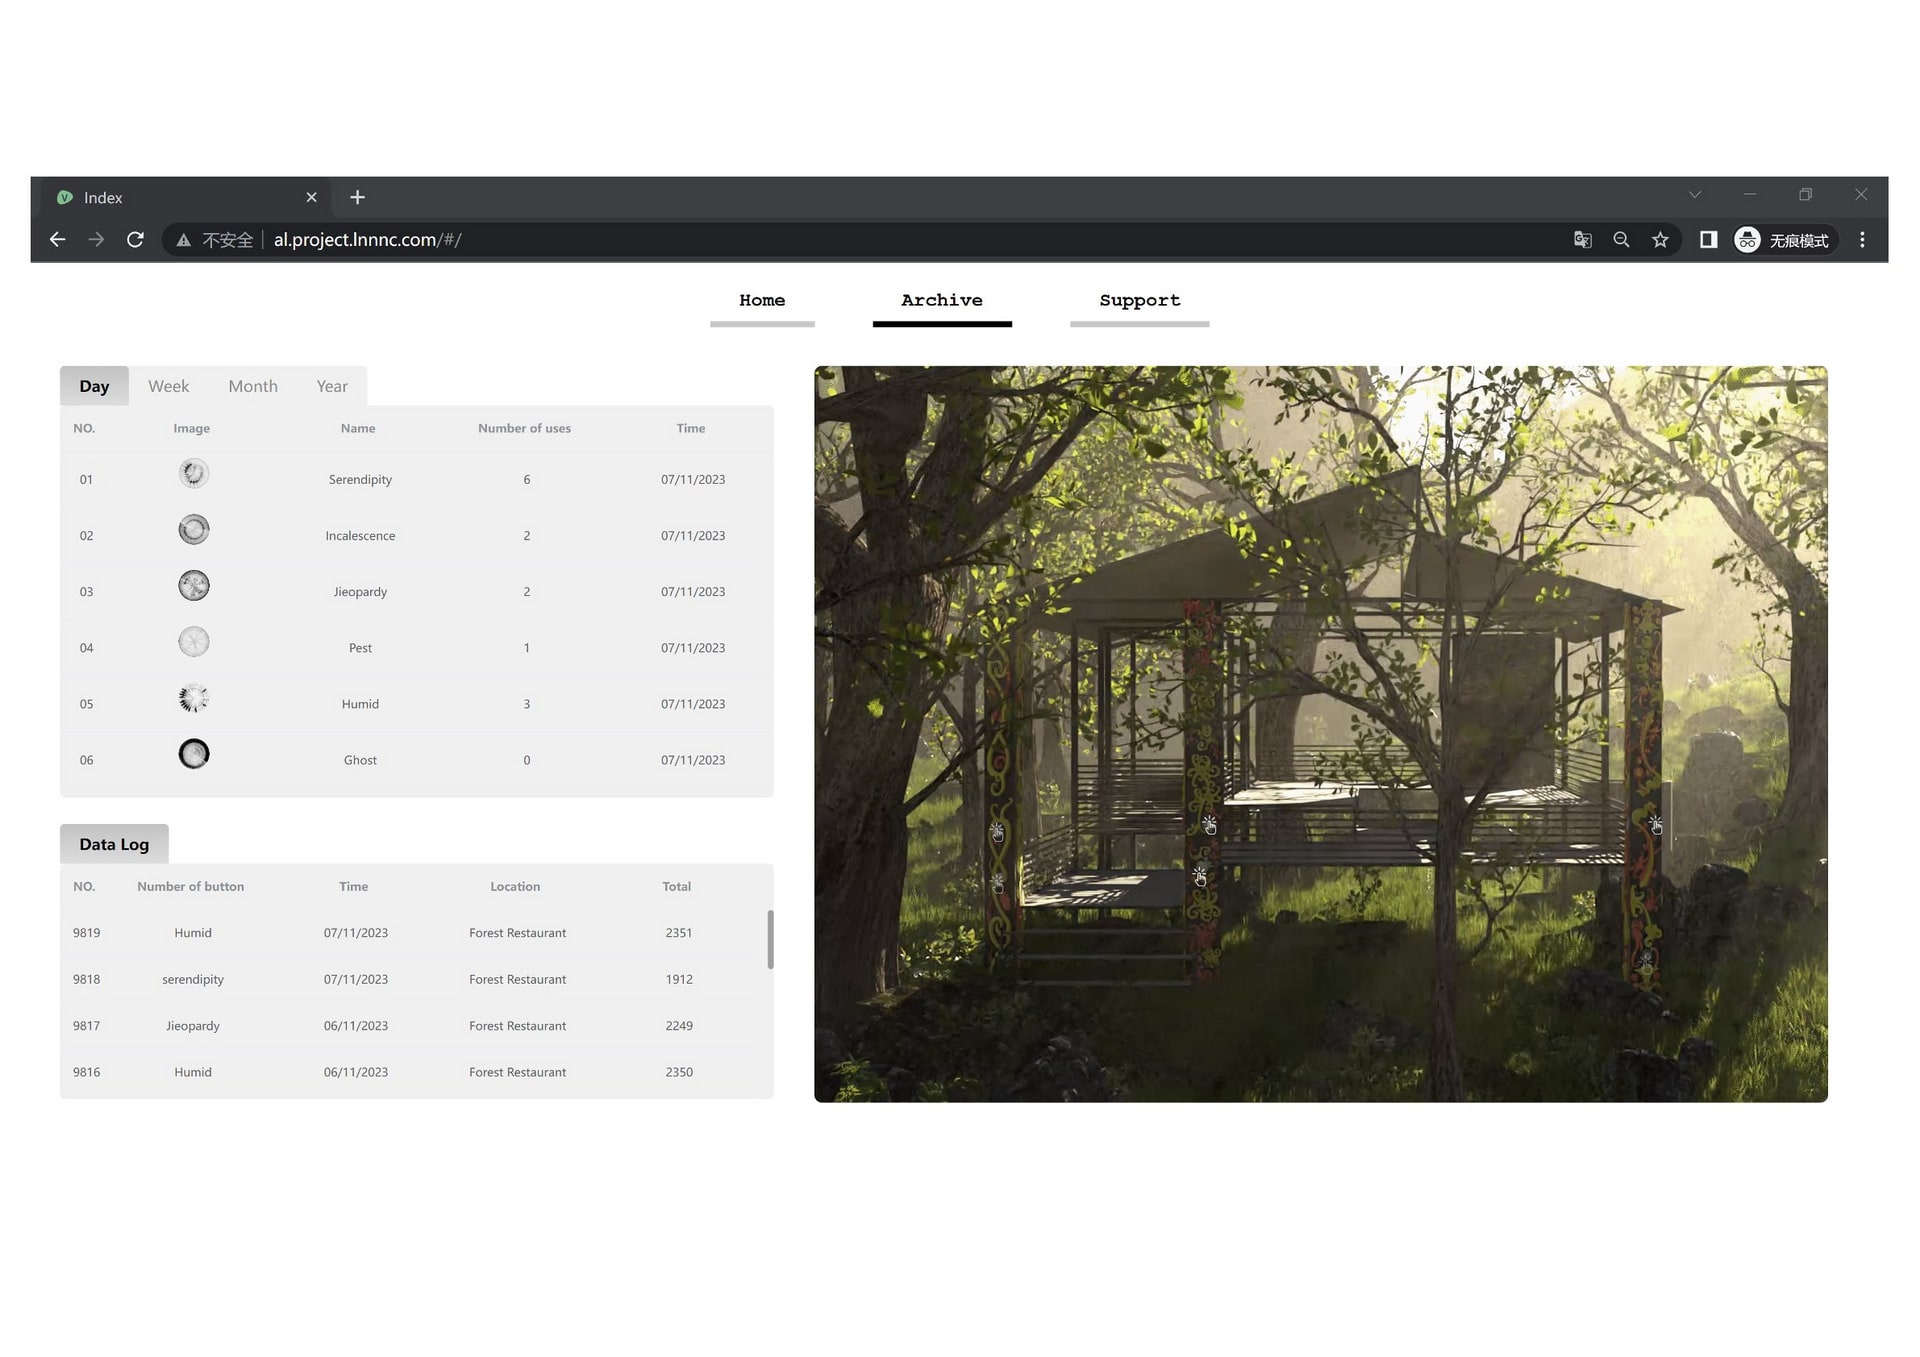Click the address bar URL
This screenshot has width=1920, height=1357.
[367, 240]
